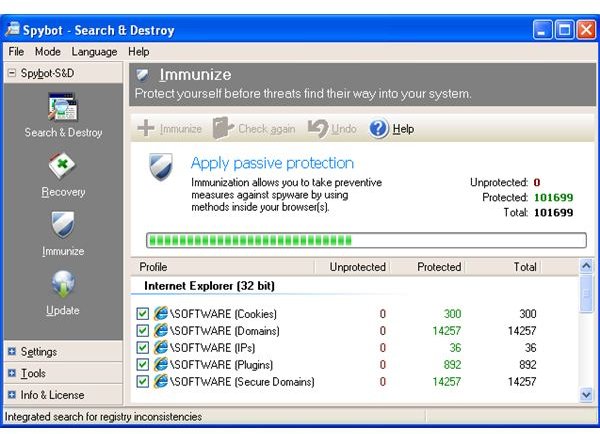Expand the Settings sidebar section

coord(12,351)
